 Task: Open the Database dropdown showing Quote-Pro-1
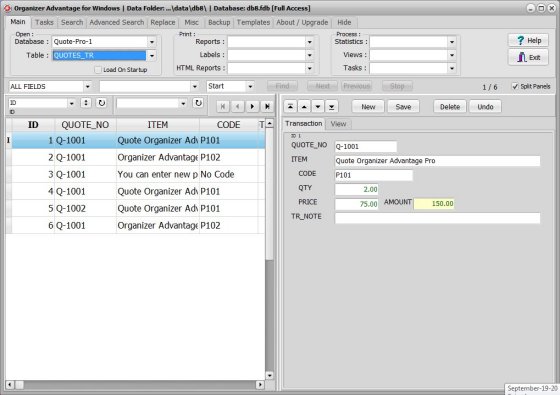152,42
